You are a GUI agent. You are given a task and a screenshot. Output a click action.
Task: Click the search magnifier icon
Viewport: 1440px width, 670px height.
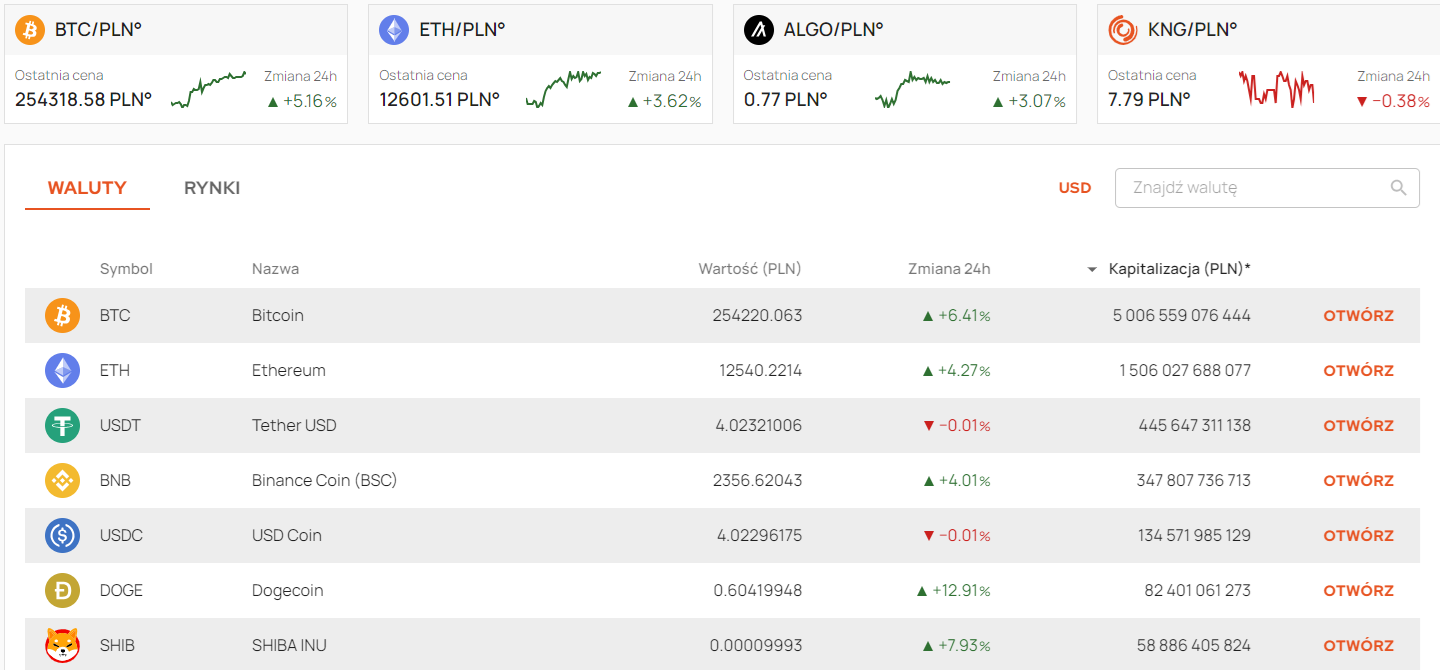coord(1398,188)
